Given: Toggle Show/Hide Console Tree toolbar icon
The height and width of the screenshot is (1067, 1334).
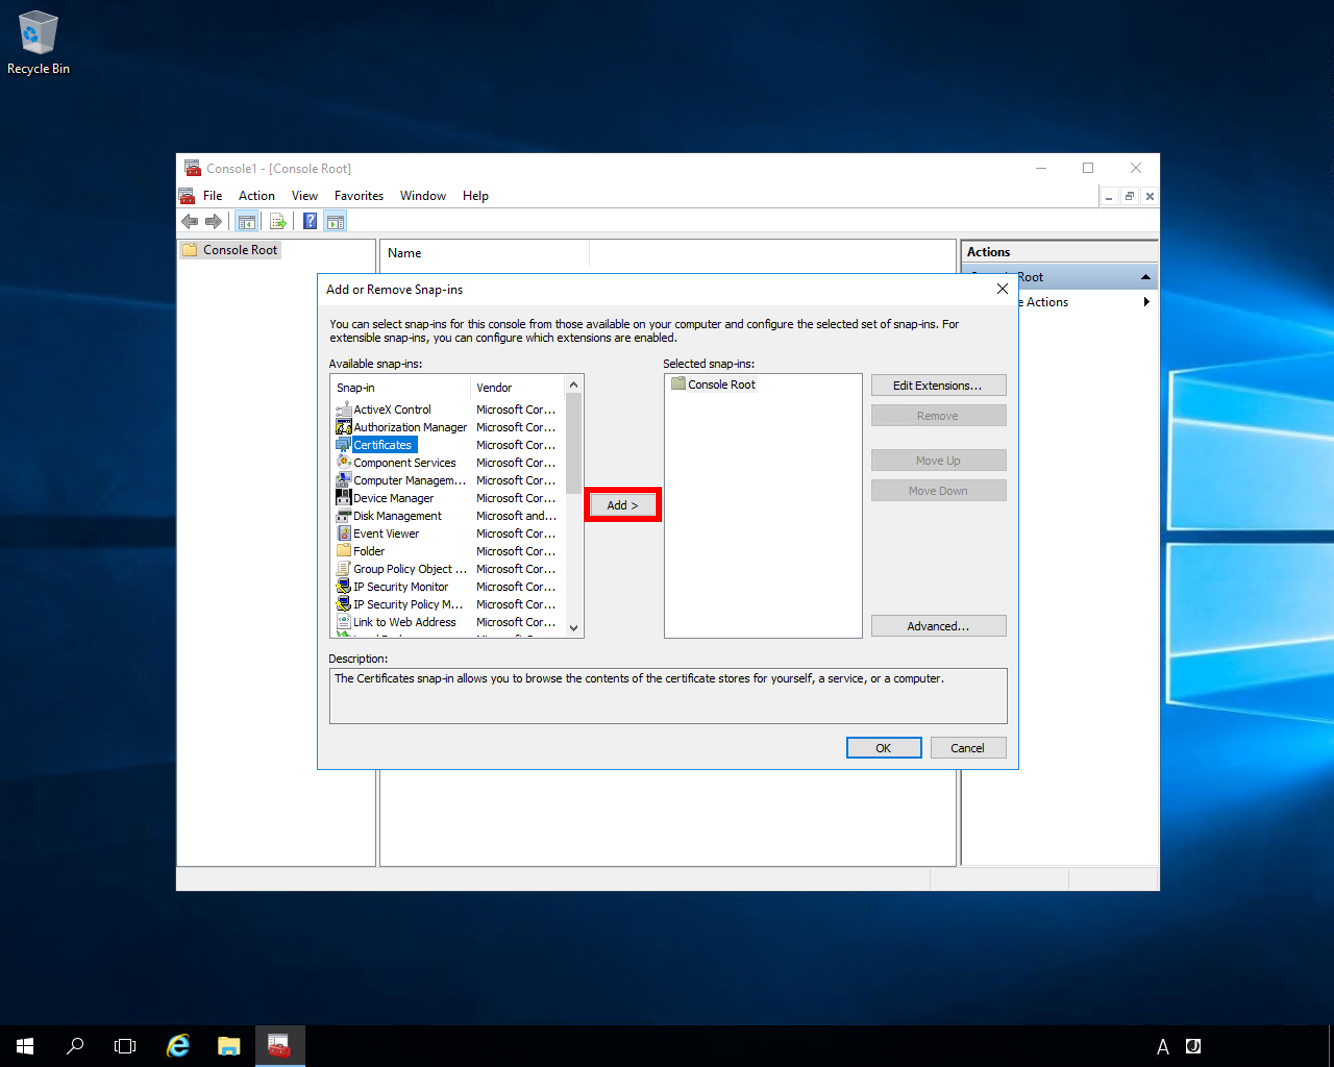Looking at the screenshot, I should [x=246, y=222].
